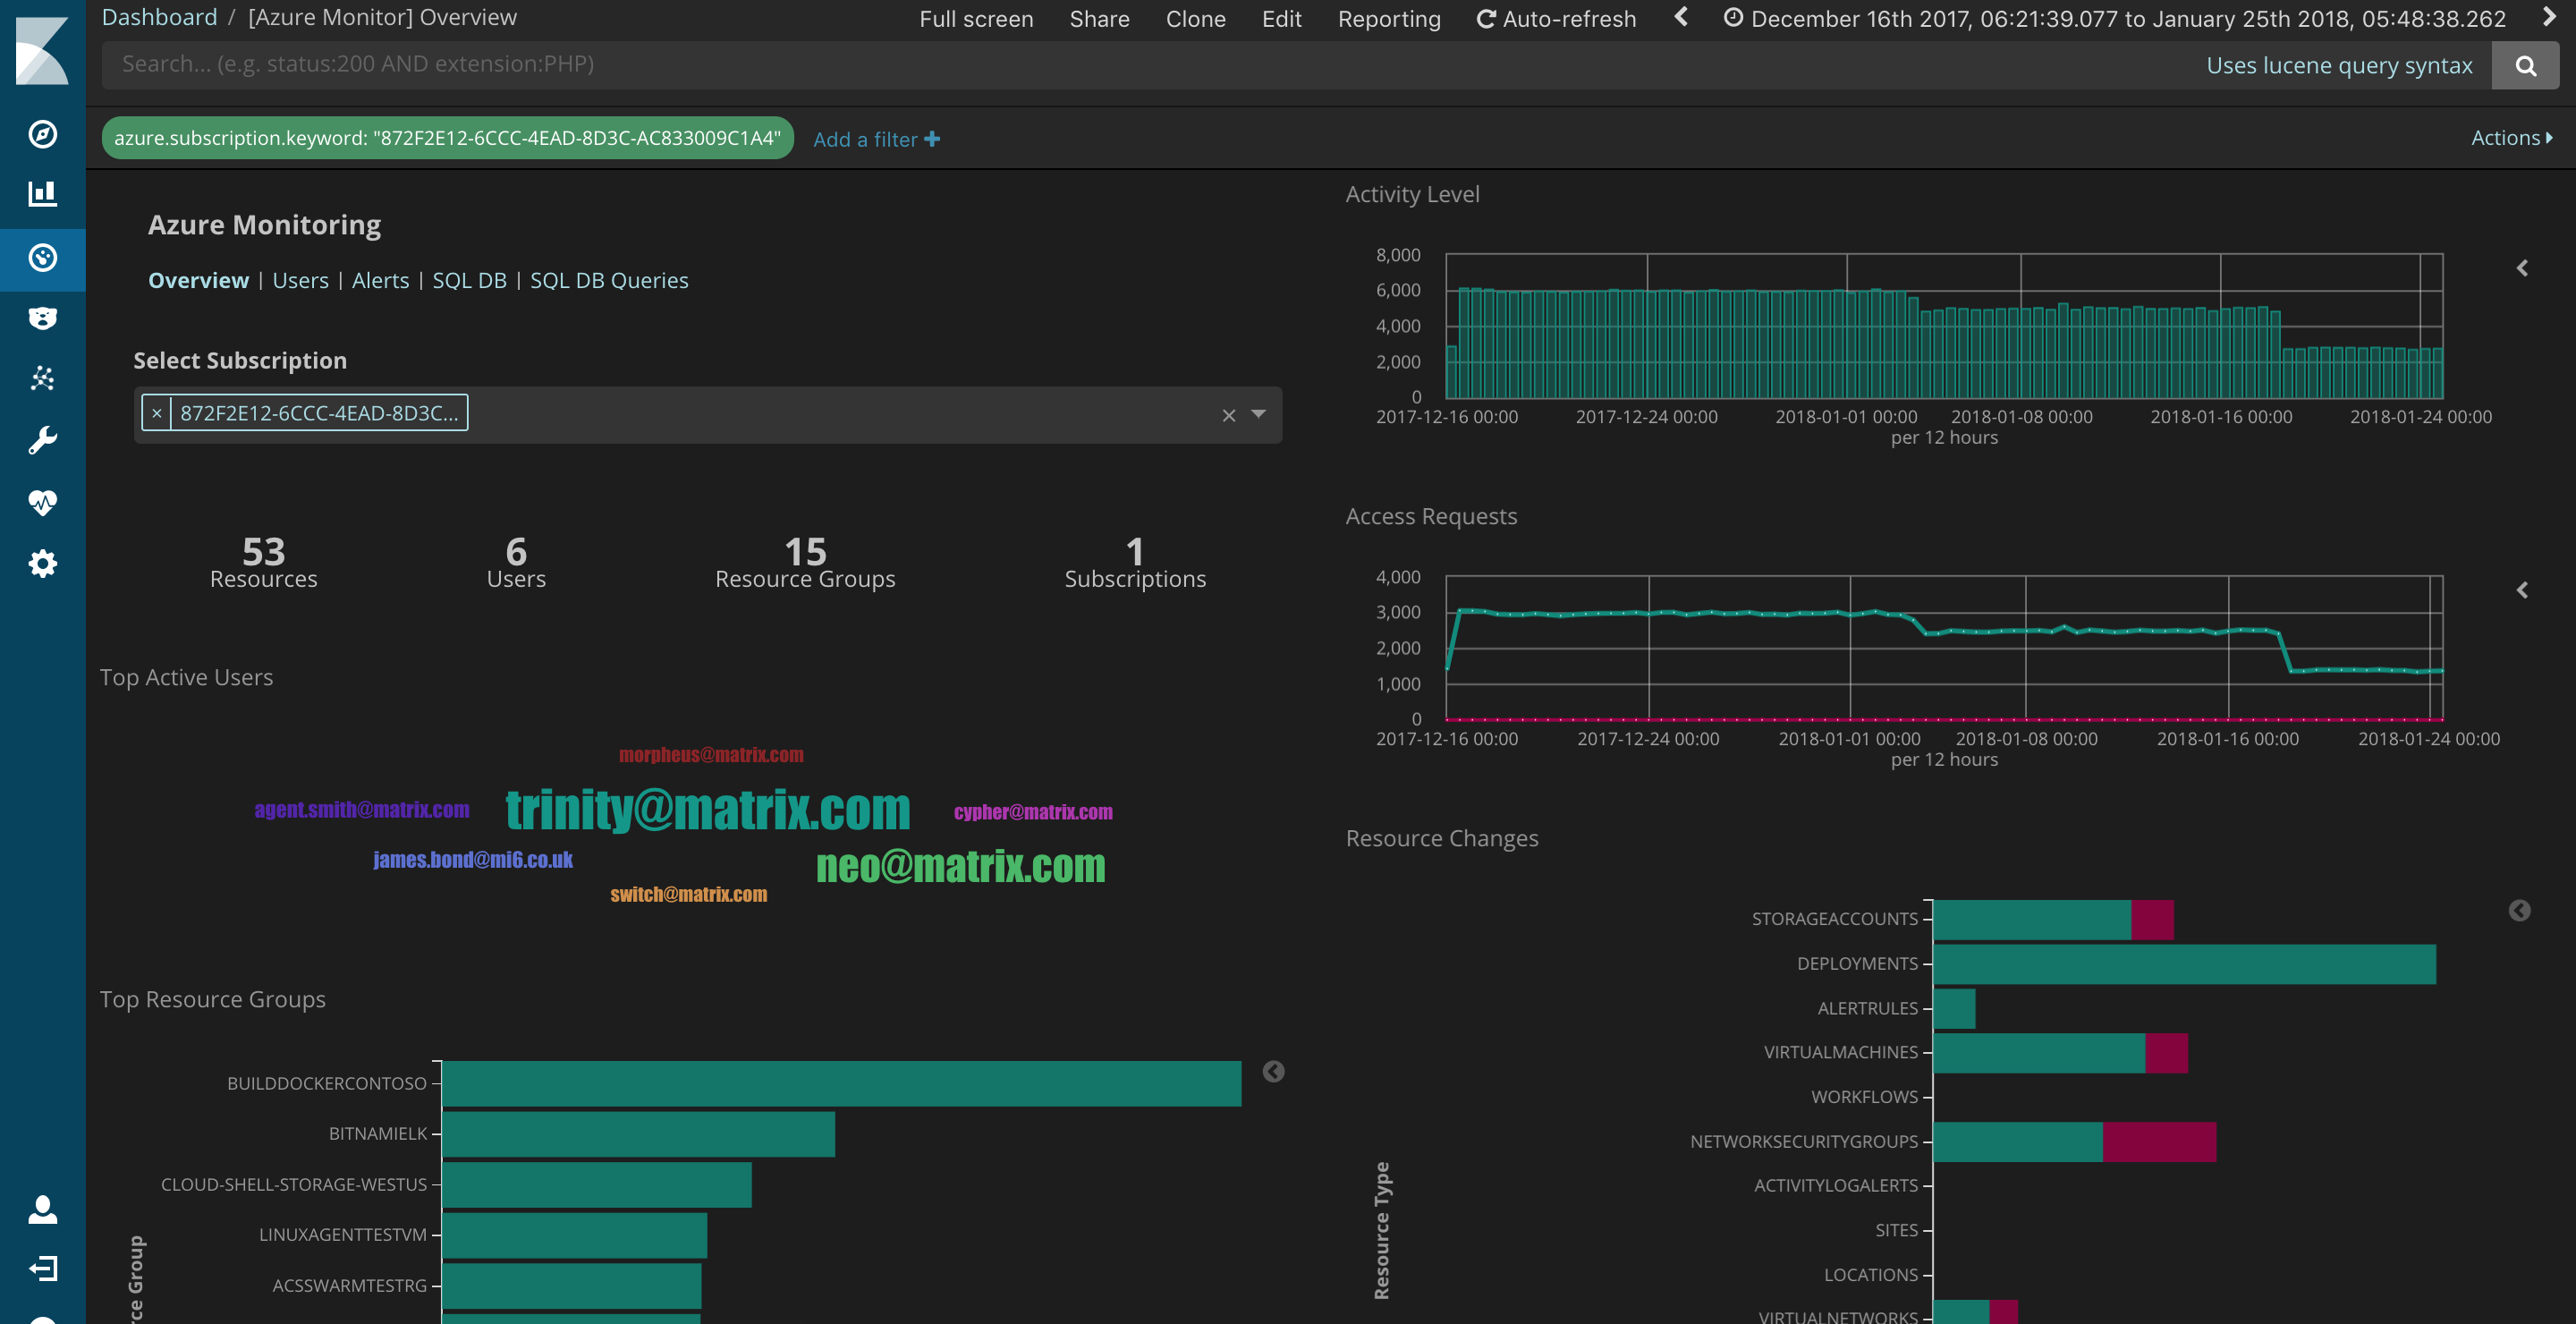Expand the filter Actions menu
The image size is (2576, 1324).
pos(2511,138)
